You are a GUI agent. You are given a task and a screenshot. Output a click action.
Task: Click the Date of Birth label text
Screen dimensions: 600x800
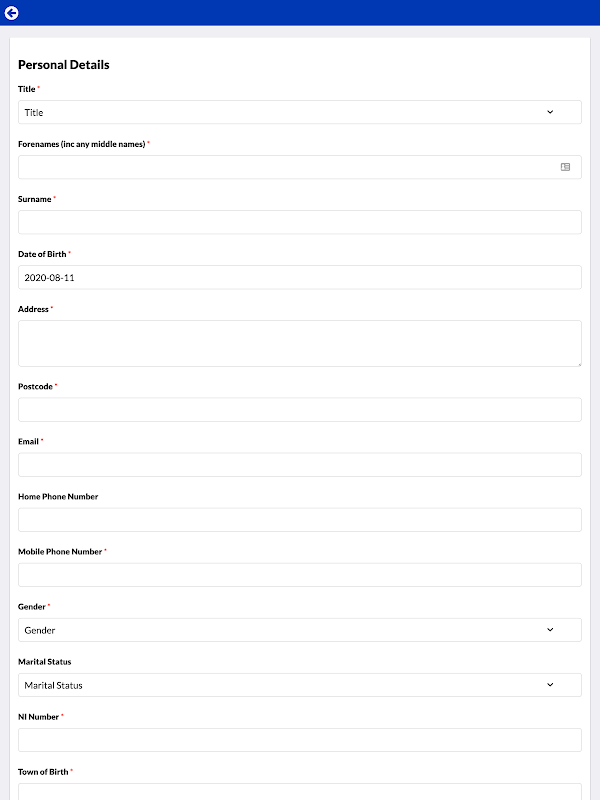point(42,254)
